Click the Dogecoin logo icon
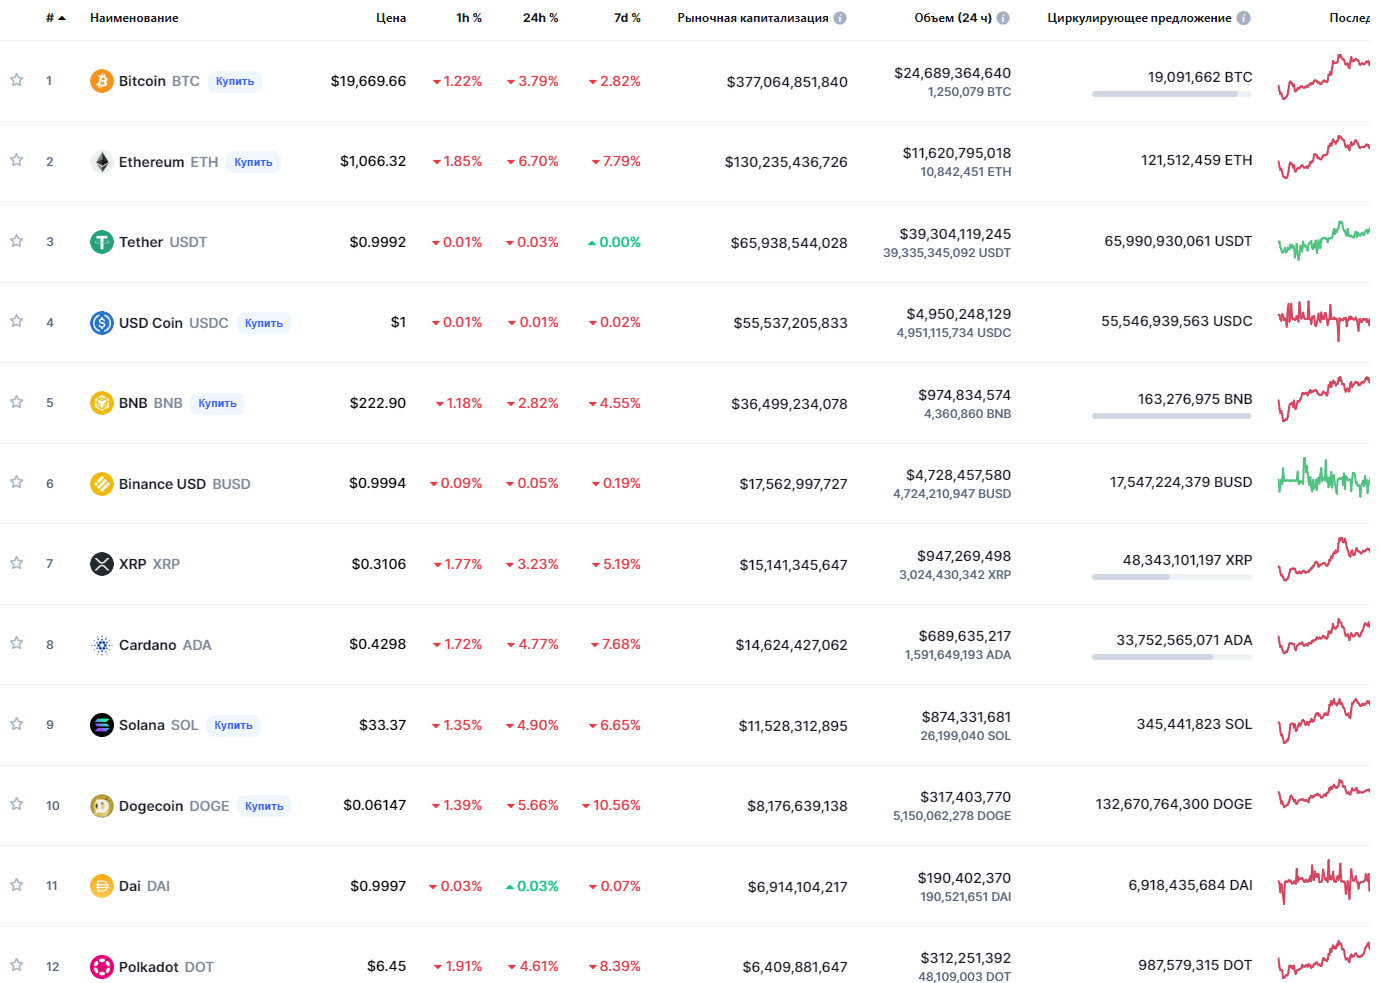Screen dimensions: 1386x983 tap(102, 806)
